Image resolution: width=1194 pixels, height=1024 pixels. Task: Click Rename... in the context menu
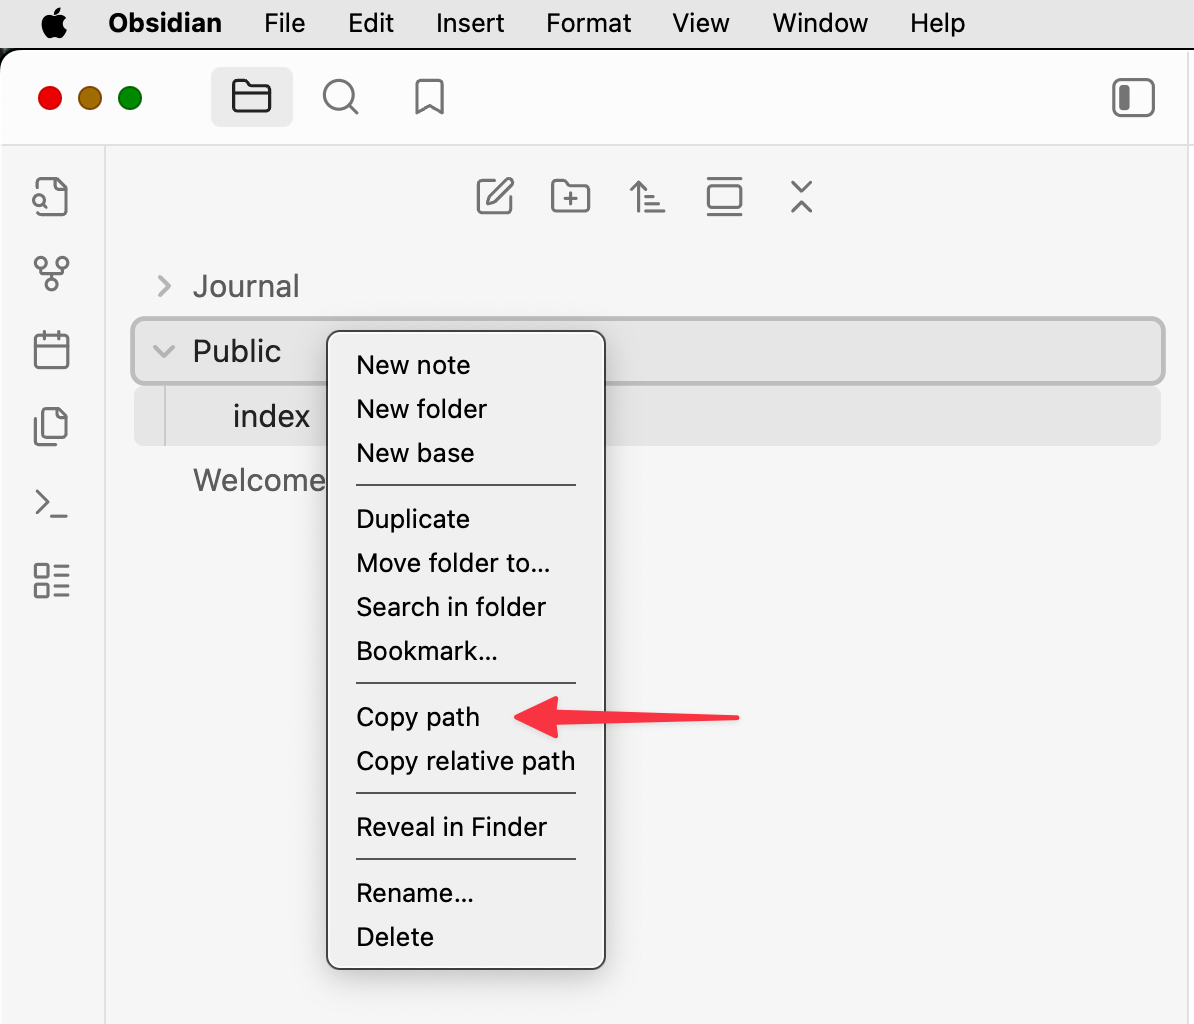(414, 893)
